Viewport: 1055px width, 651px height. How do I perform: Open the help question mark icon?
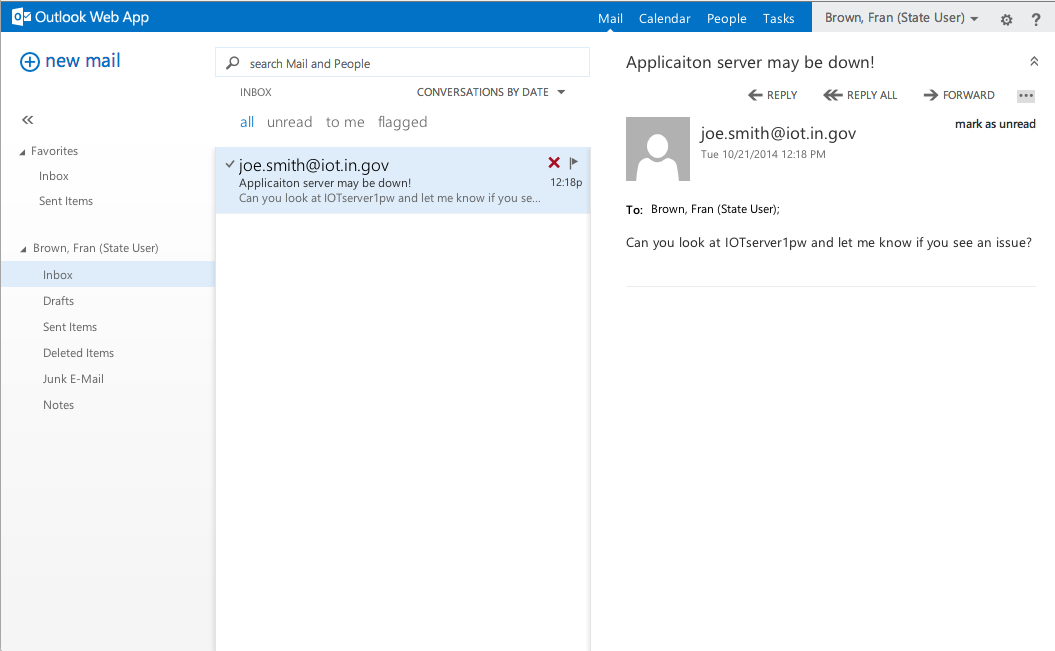(x=1036, y=19)
